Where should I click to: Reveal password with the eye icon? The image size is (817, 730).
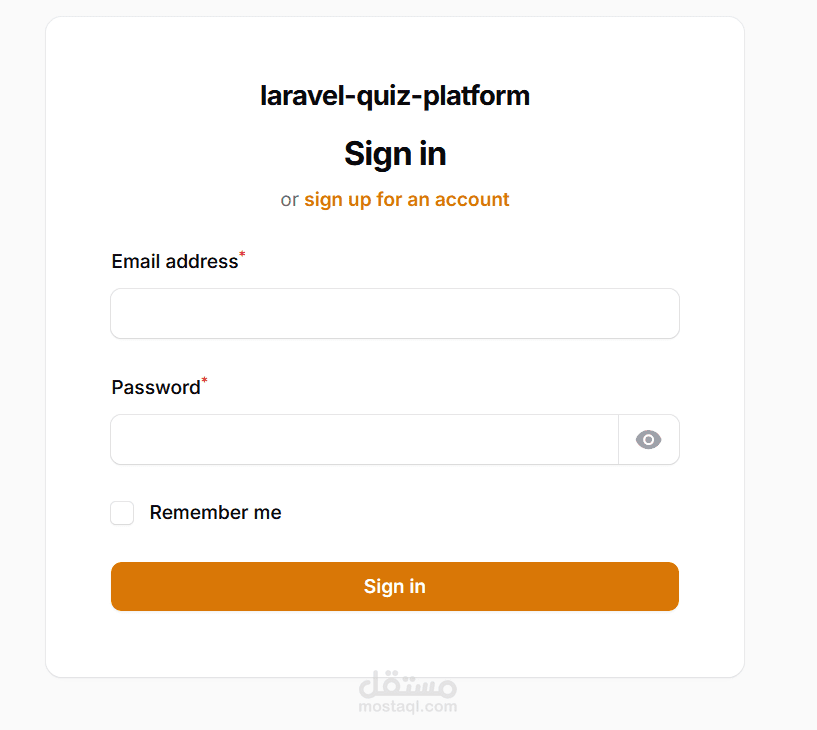pos(648,440)
